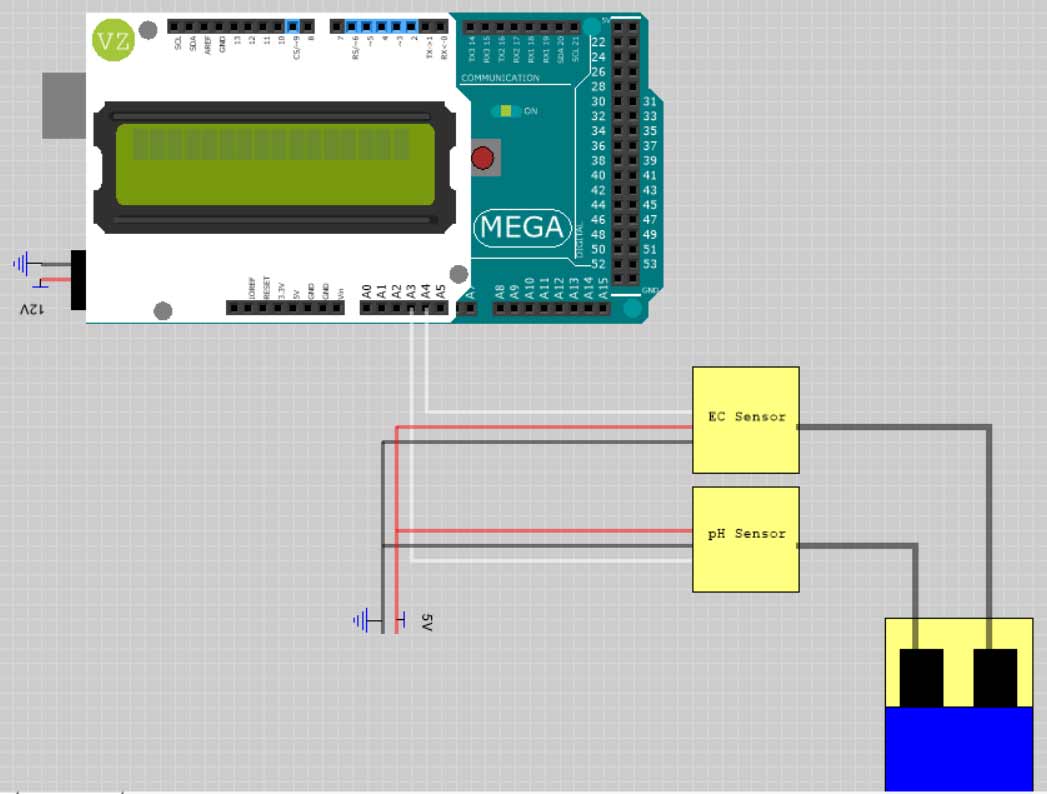Select the white signal wire entering EC Sensor
Viewport: 1047px width, 794px height.
[560, 411]
